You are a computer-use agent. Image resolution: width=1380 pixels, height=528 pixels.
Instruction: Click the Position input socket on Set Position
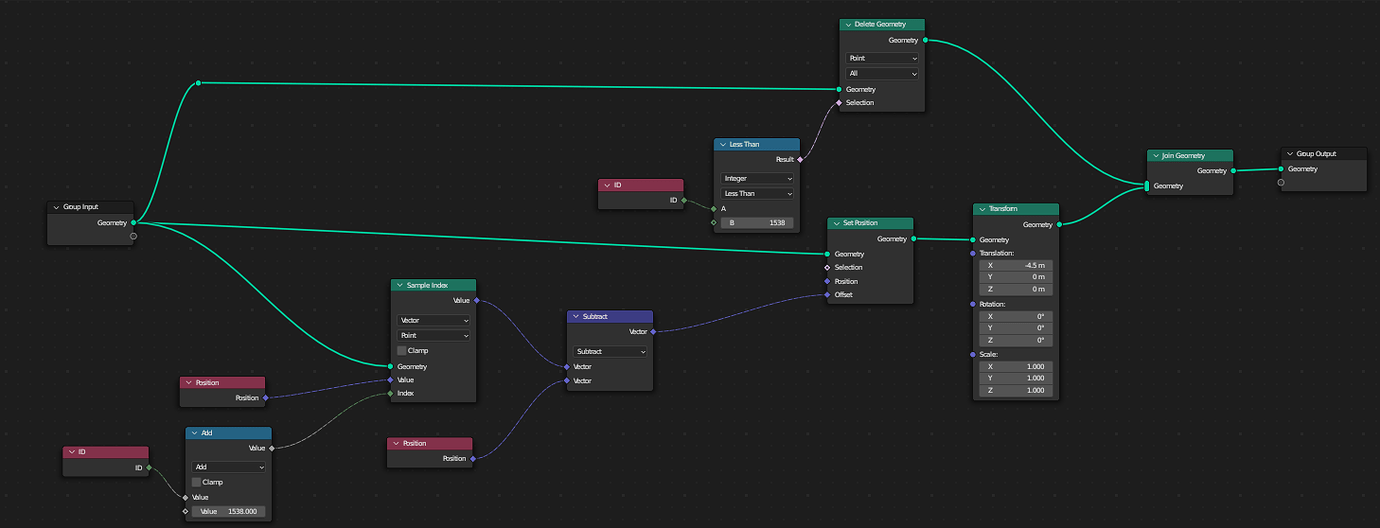(827, 281)
